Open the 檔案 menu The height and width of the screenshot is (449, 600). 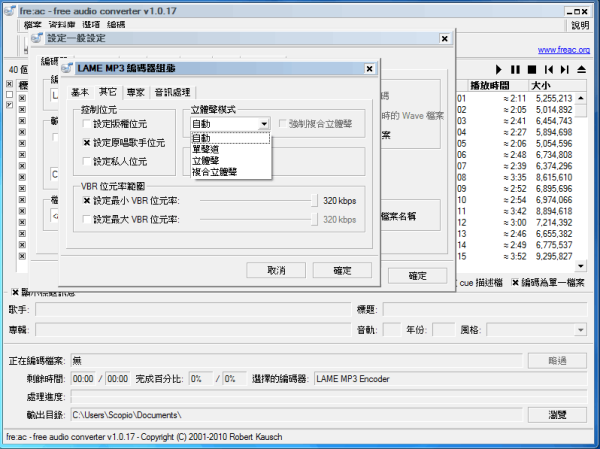pos(32,25)
